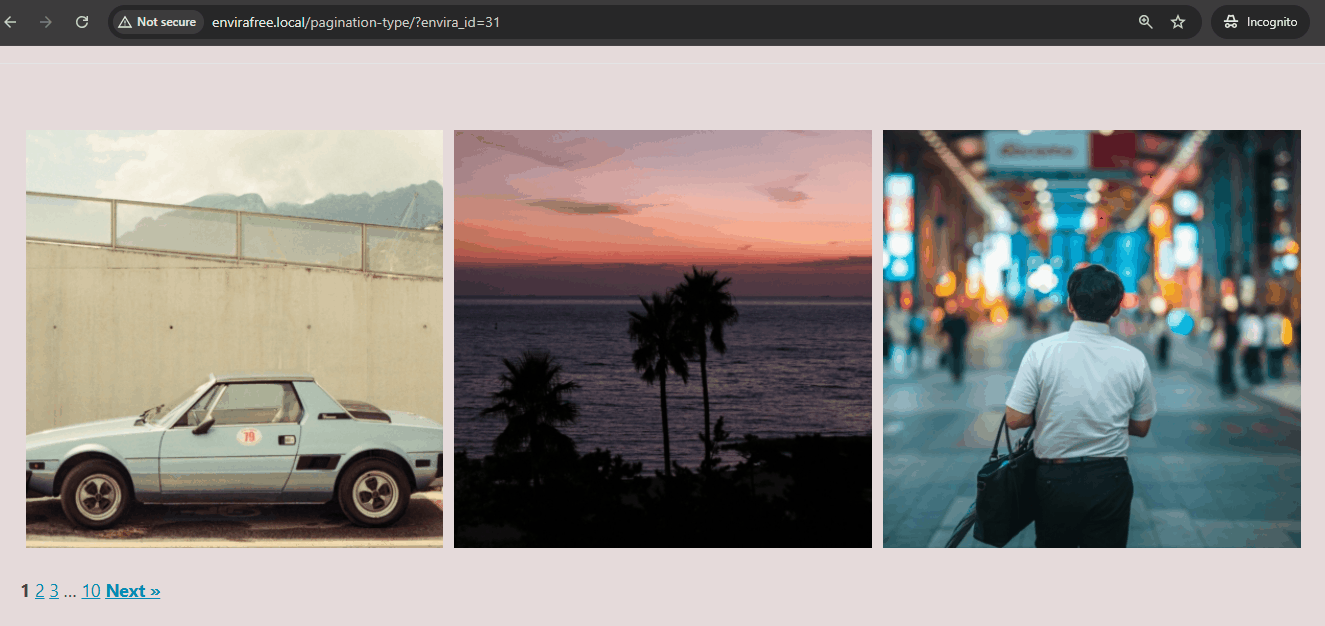The width and height of the screenshot is (1325, 626).
Task: Jump to the last page 10
Action: (91, 591)
